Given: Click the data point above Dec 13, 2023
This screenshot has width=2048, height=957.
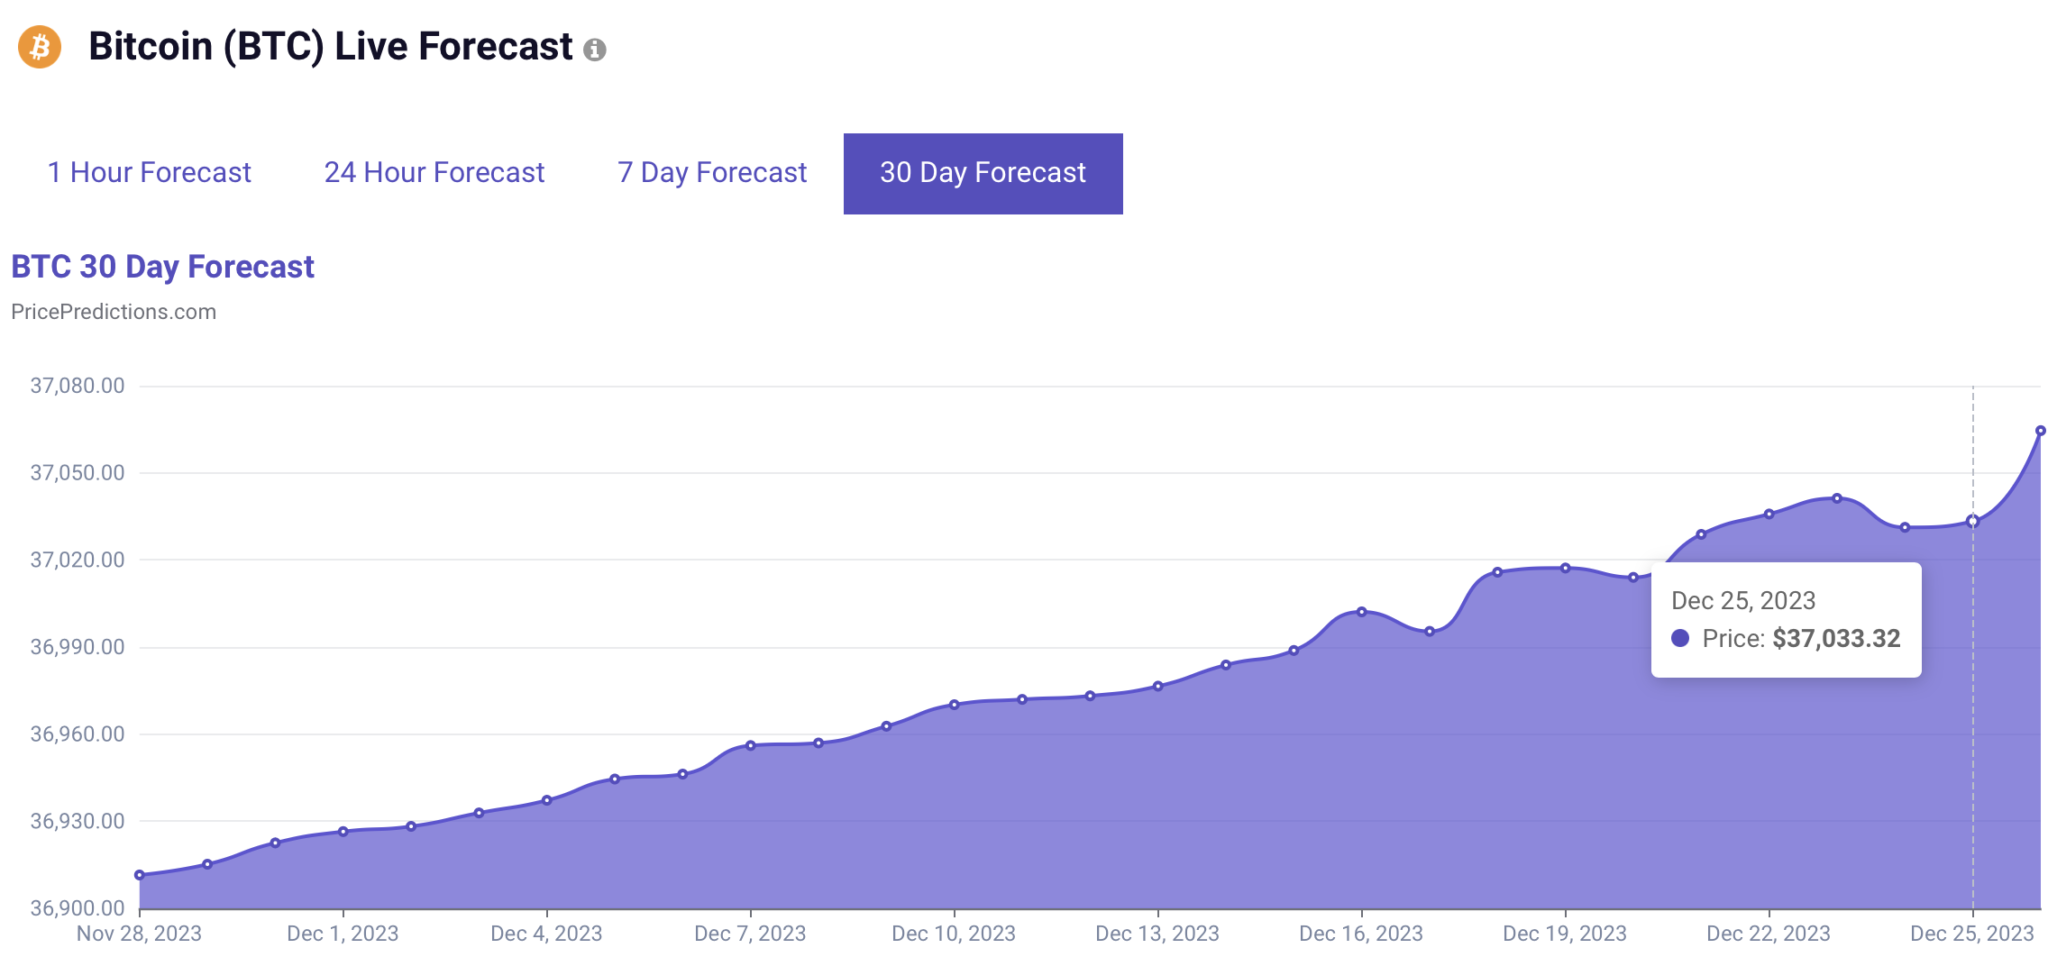Looking at the screenshot, I should click(1158, 686).
